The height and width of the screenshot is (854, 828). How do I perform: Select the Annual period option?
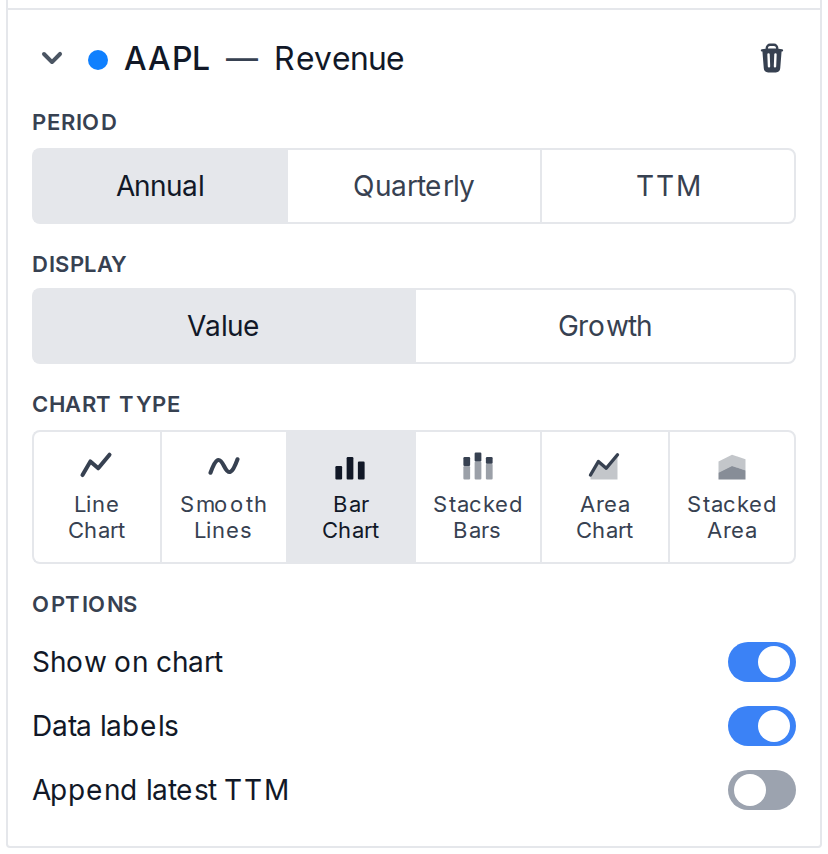160,186
